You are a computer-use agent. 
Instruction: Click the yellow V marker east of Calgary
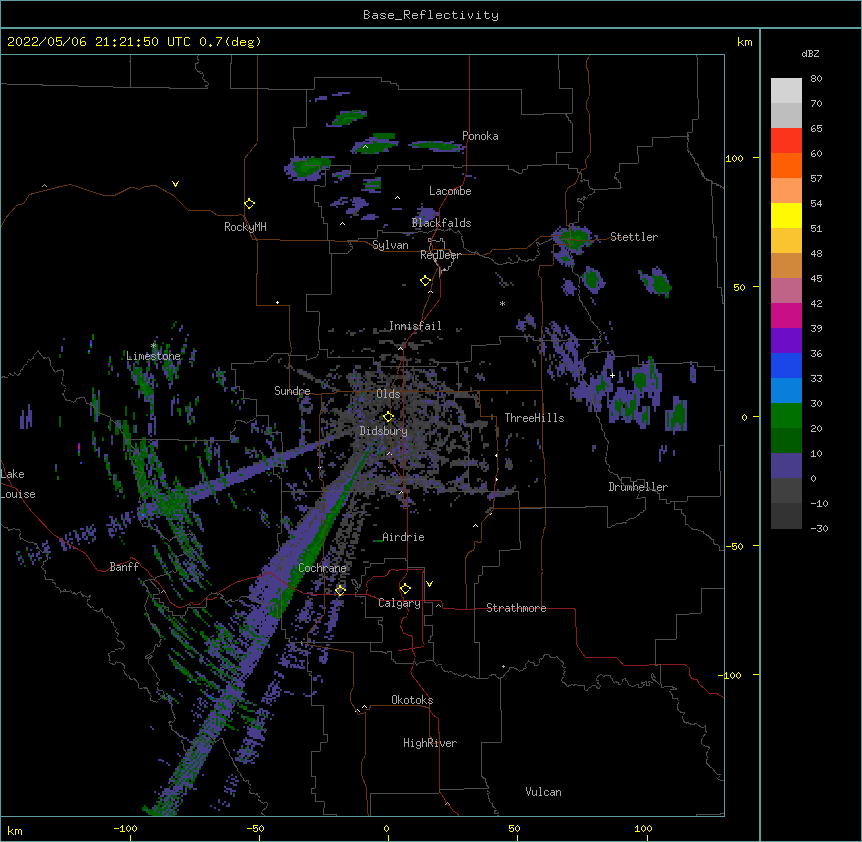[429, 584]
